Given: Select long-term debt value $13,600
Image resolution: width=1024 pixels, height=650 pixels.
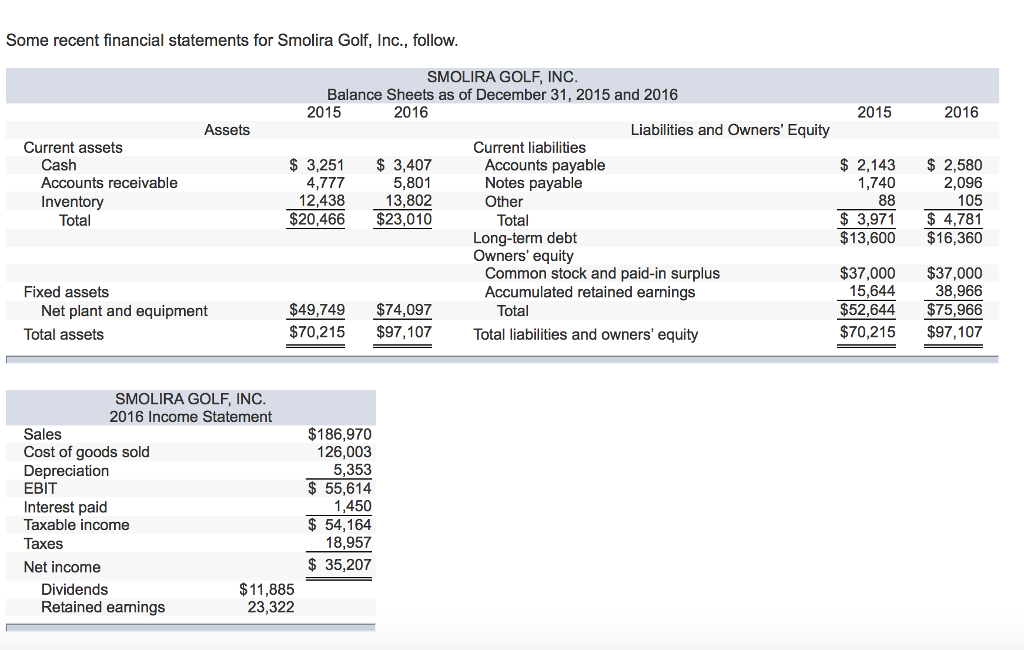Looking at the screenshot, I should 867,238.
